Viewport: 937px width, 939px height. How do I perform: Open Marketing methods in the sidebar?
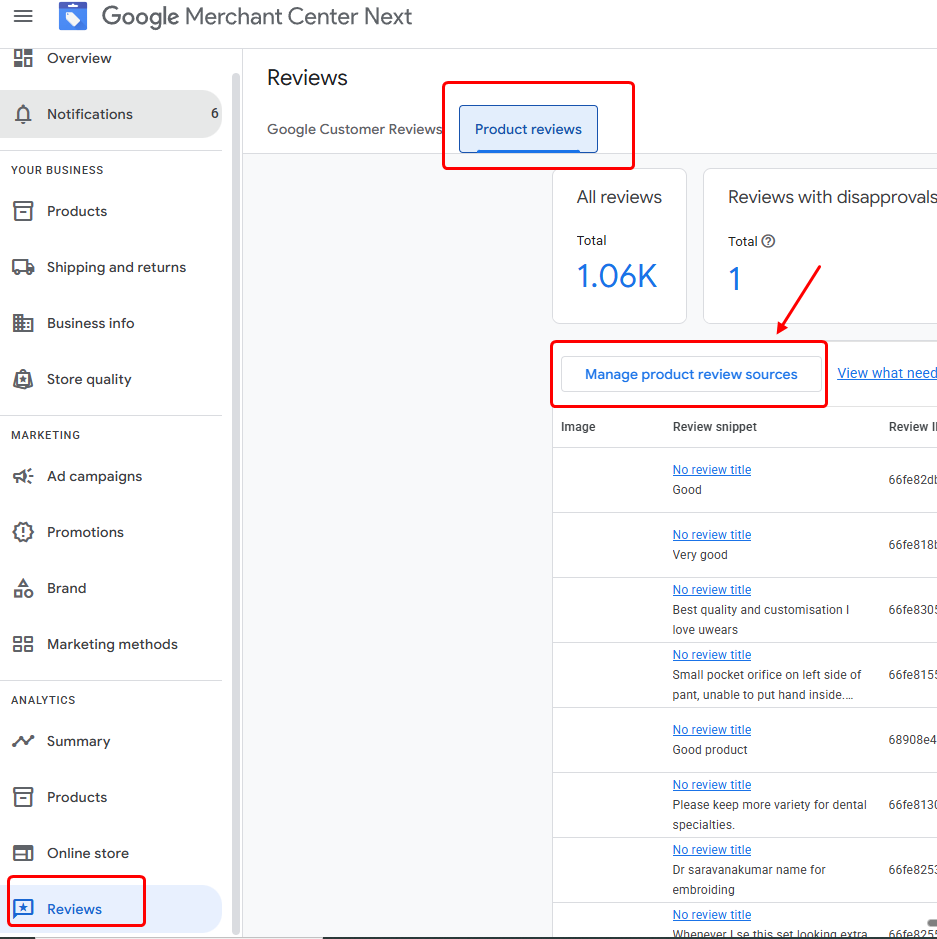coord(112,644)
